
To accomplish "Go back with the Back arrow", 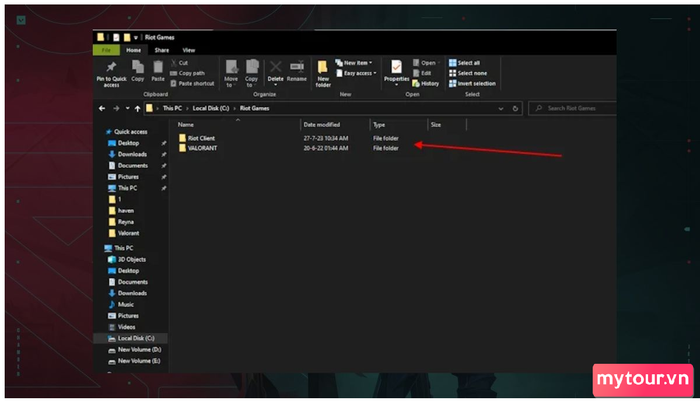I will click(x=102, y=109).
